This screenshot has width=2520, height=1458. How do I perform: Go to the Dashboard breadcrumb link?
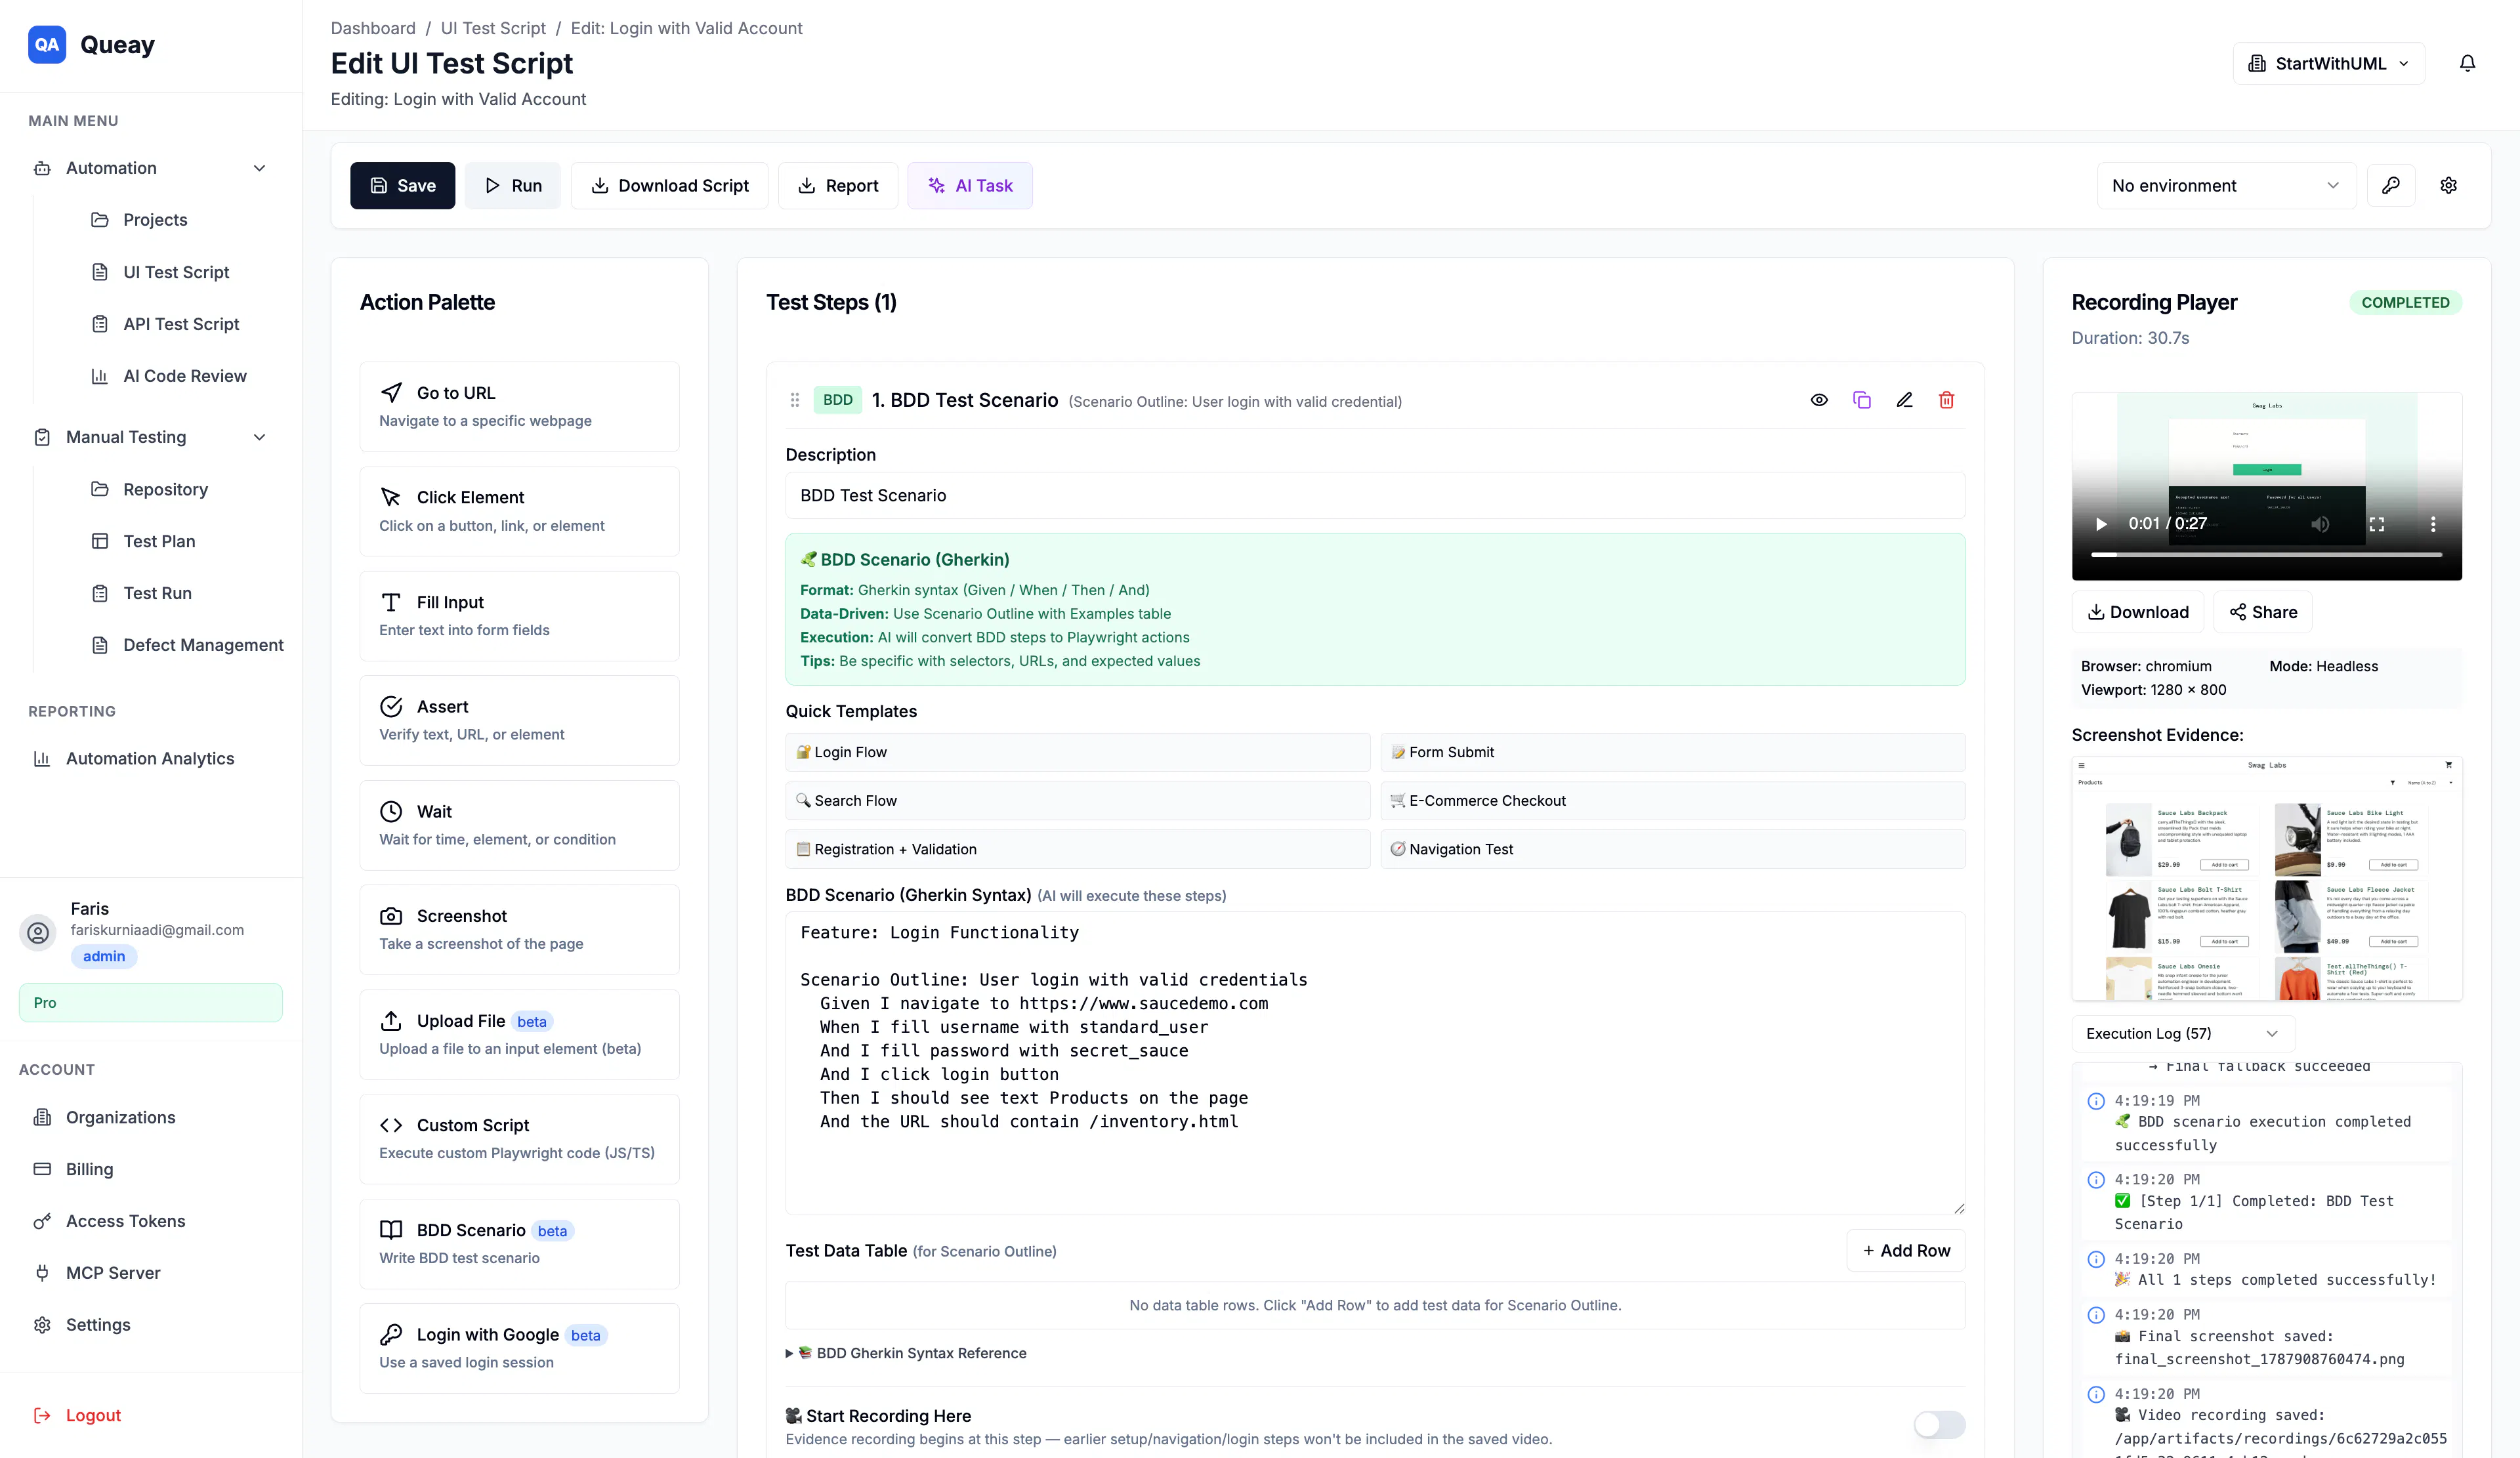pos(373,28)
